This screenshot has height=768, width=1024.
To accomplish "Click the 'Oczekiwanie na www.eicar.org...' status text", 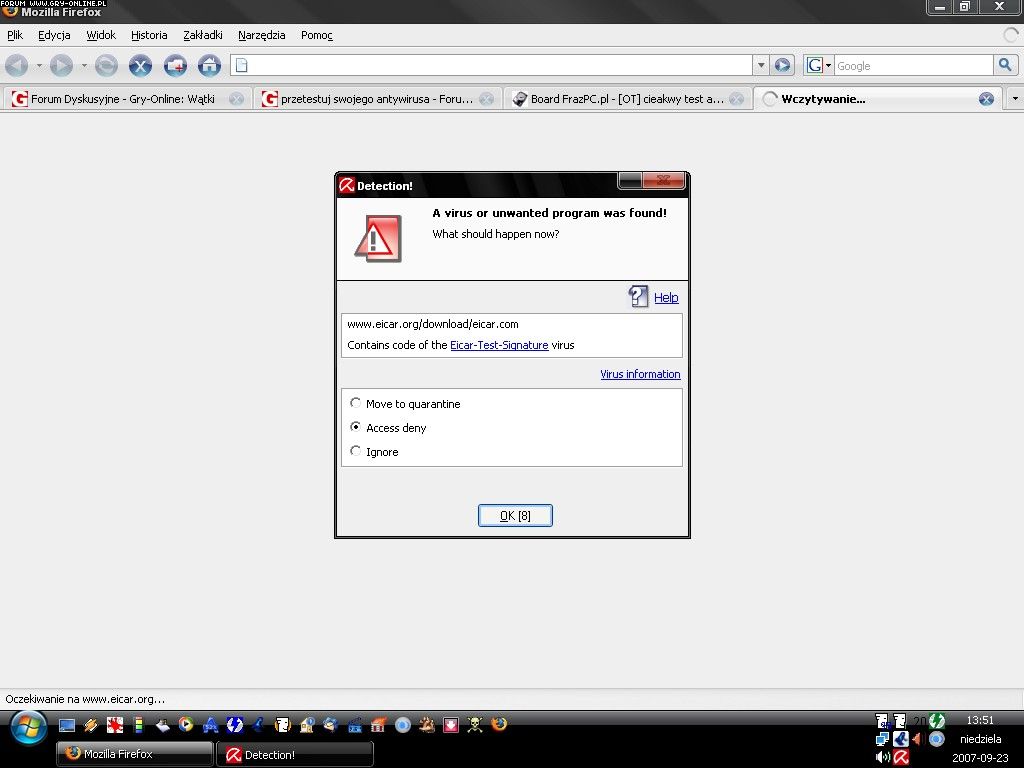I will tap(85, 699).
